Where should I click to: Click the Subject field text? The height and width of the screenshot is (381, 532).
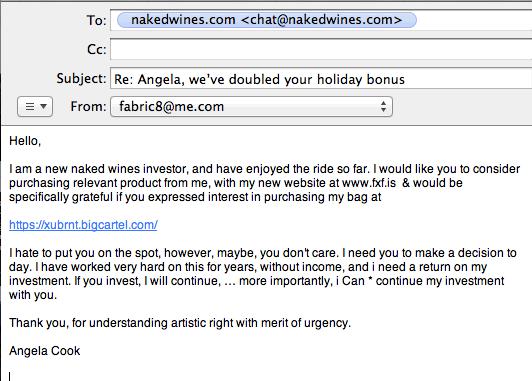pyautogui.click(x=259, y=79)
